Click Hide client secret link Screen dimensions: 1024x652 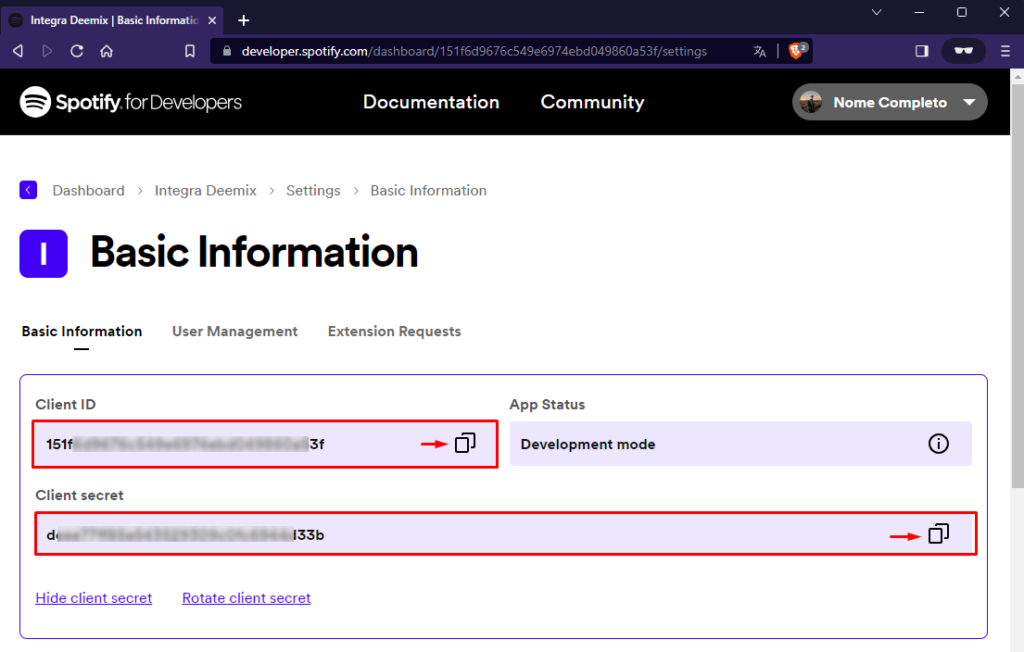tap(93, 598)
